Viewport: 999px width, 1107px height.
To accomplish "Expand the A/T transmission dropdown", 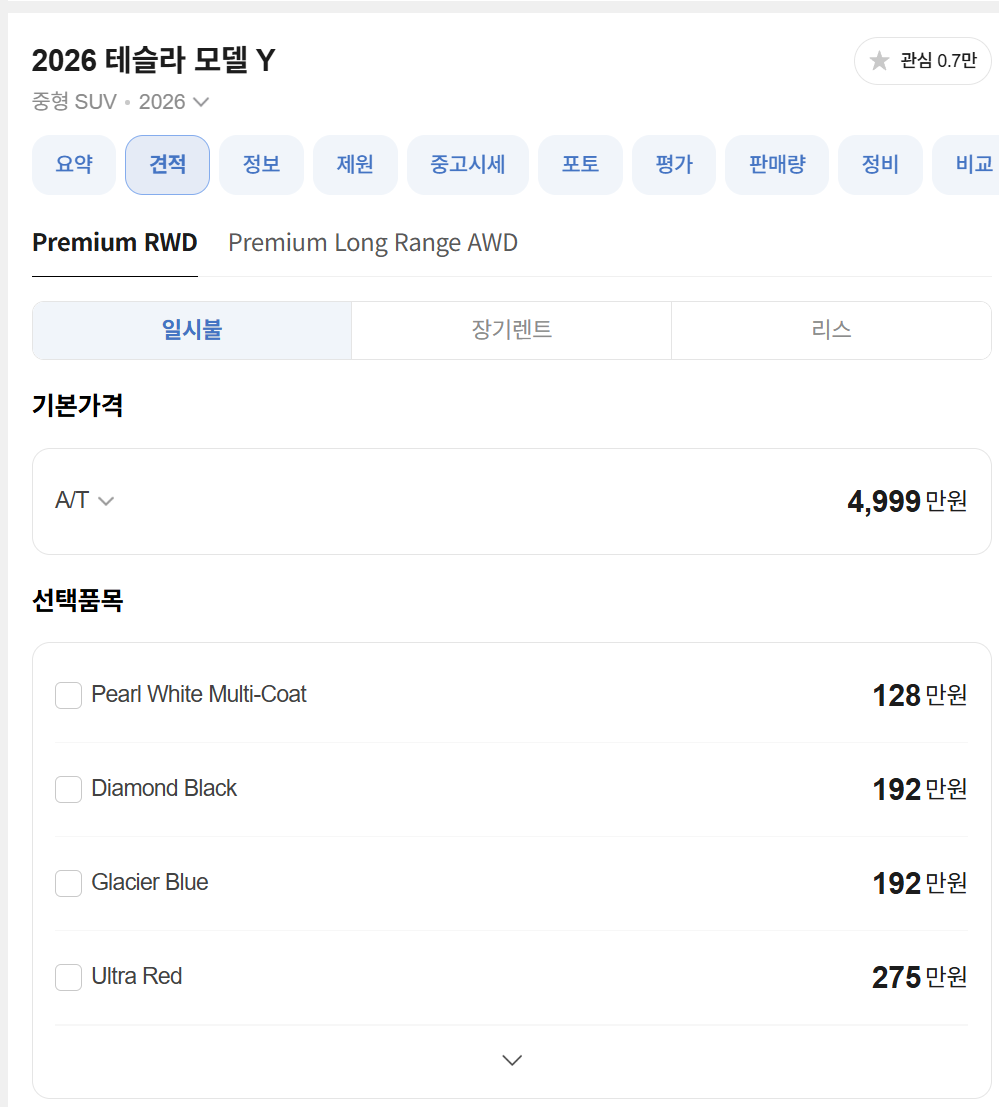I will tap(85, 501).
